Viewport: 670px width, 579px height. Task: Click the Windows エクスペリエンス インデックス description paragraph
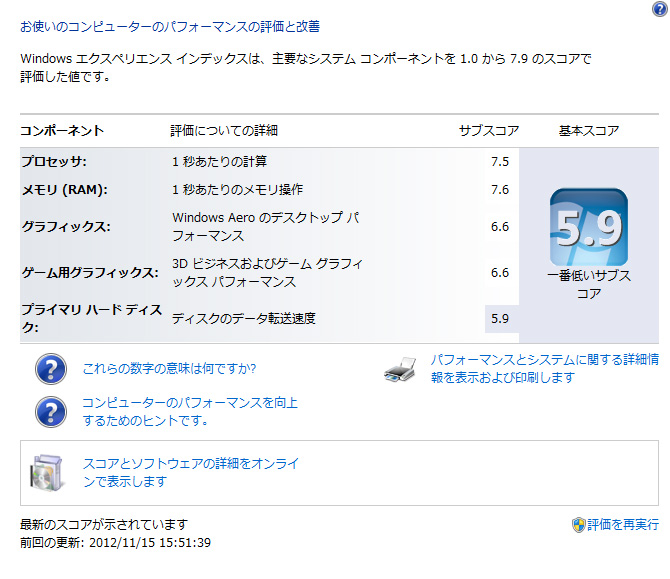(x=306, y=68)
